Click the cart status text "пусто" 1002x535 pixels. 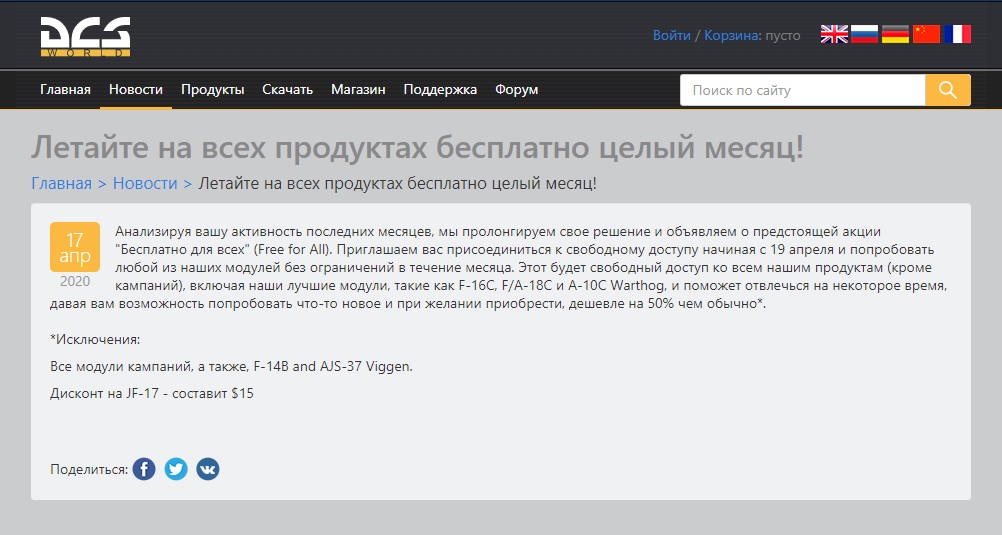pyautogui.click(x=783, y=36)
